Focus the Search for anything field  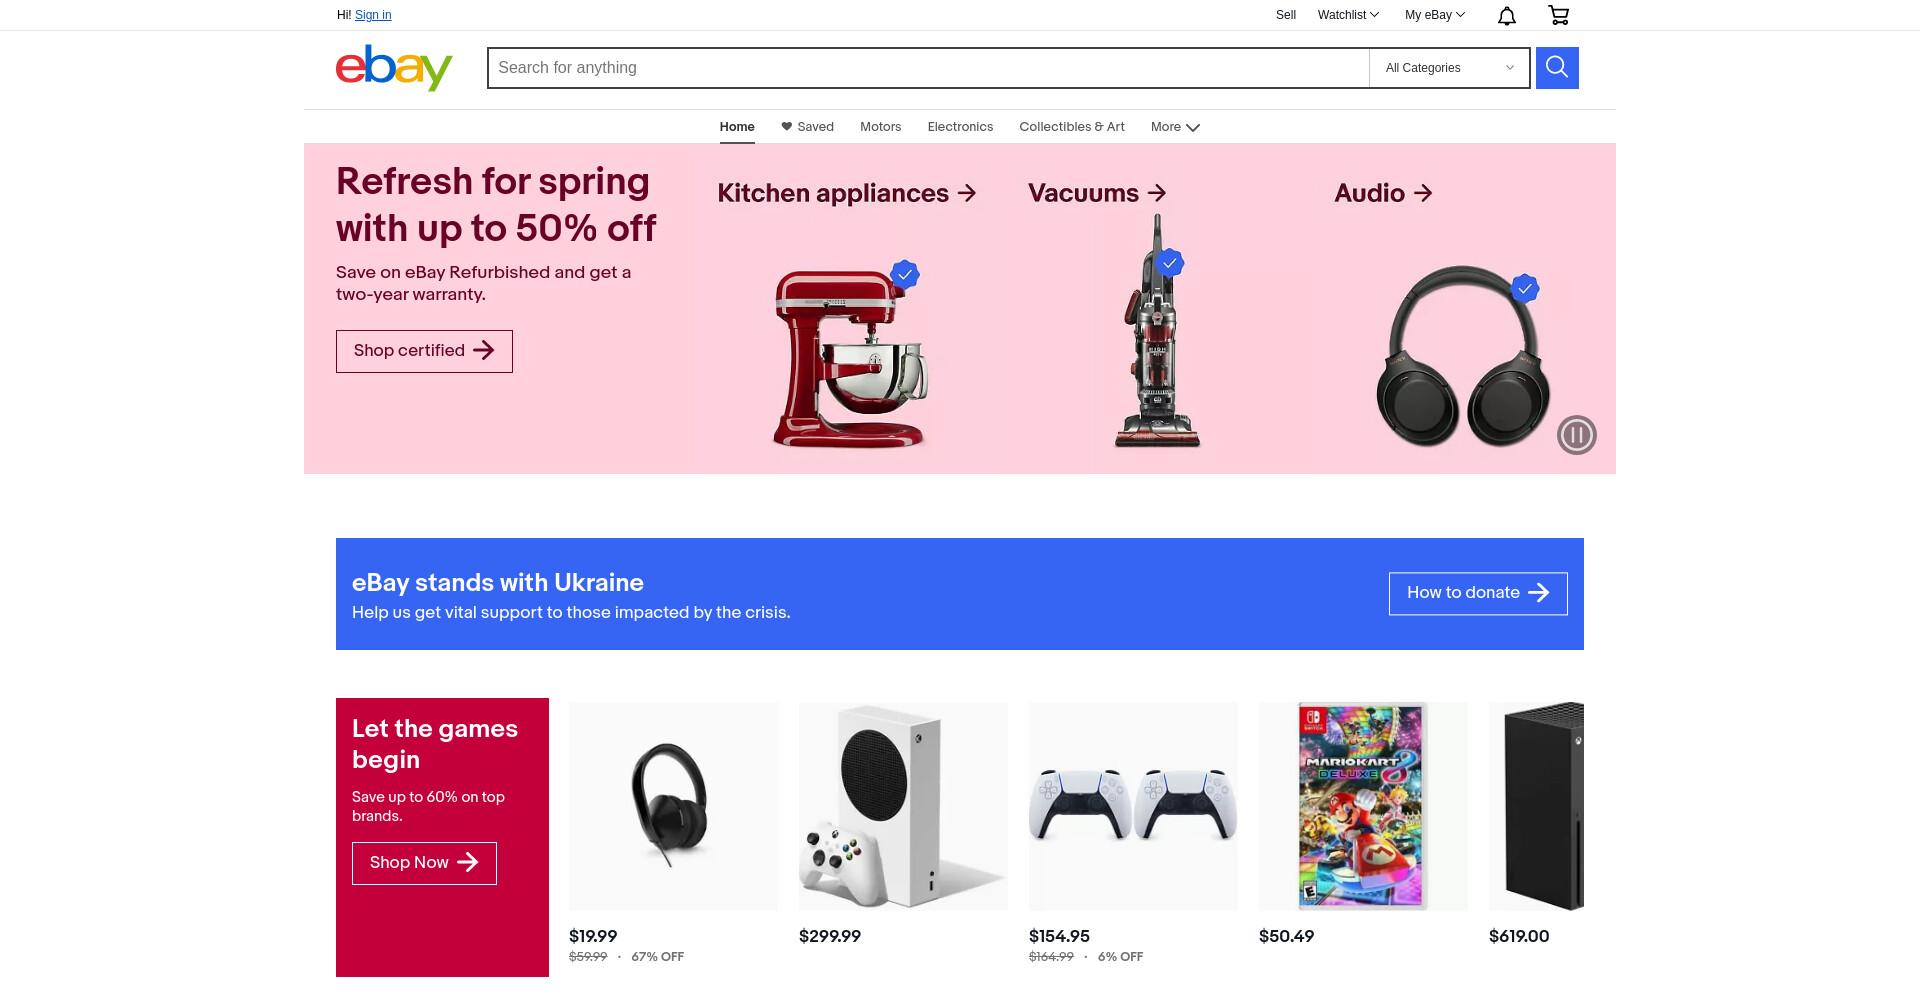click(x=928, y=68)
